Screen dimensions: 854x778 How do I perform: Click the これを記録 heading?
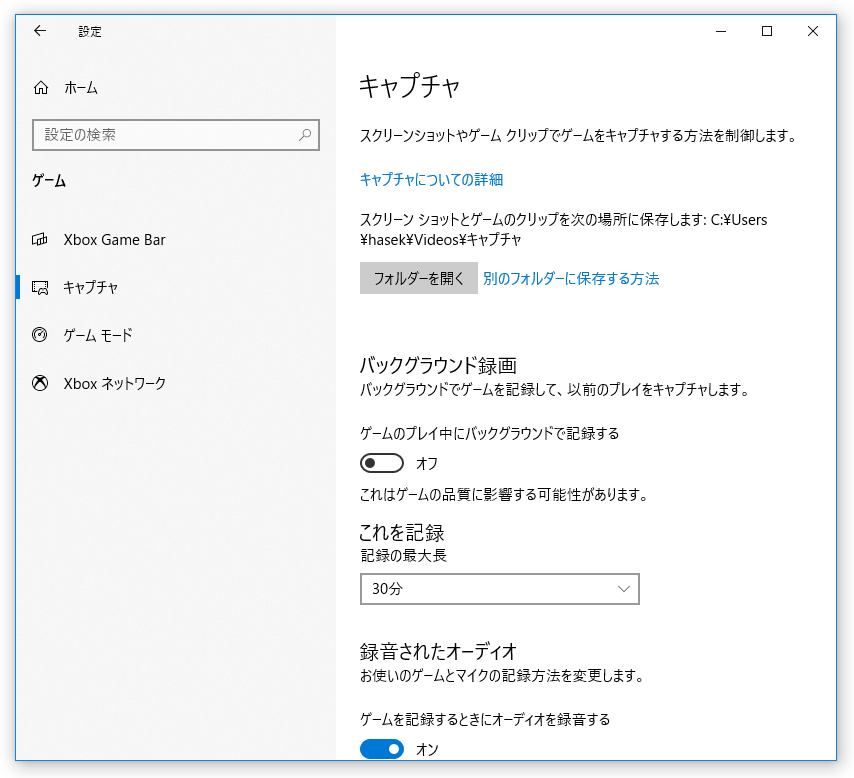[x=402, y=532]
